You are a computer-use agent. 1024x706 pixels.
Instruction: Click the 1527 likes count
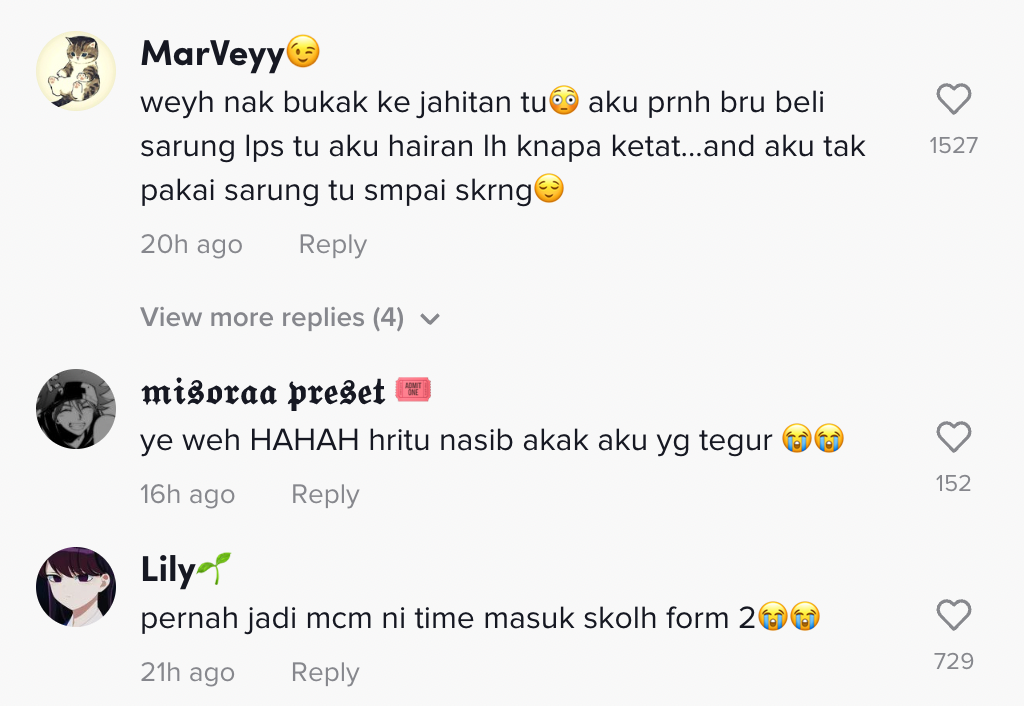coord(953,145)
